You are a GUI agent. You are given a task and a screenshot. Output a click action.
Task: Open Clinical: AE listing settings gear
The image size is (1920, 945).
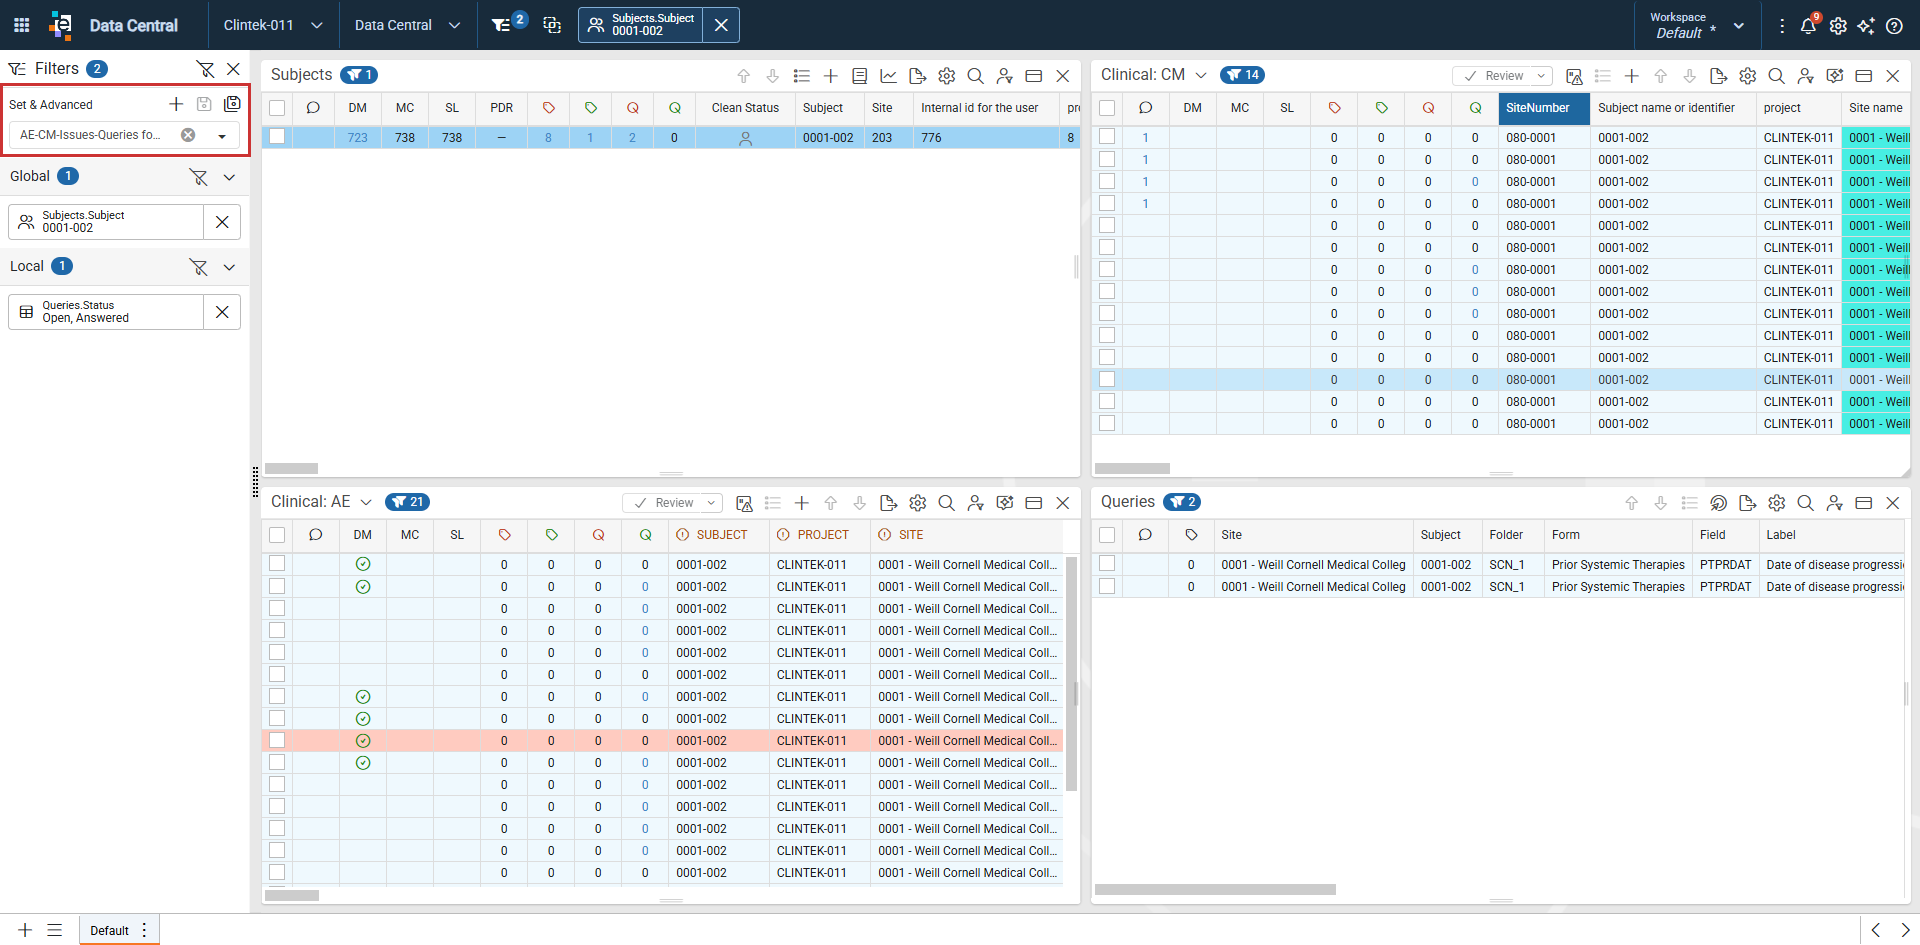(x=917, y=503)
